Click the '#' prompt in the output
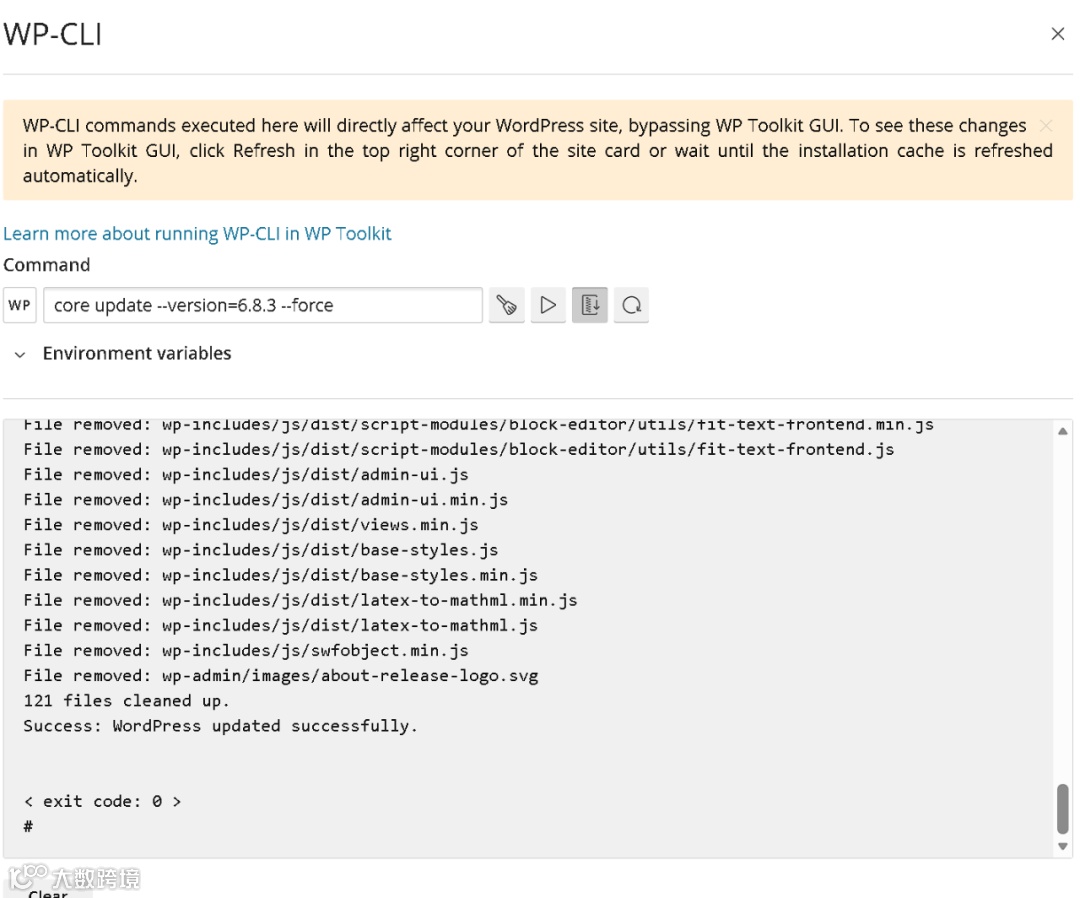 [28, 826]
